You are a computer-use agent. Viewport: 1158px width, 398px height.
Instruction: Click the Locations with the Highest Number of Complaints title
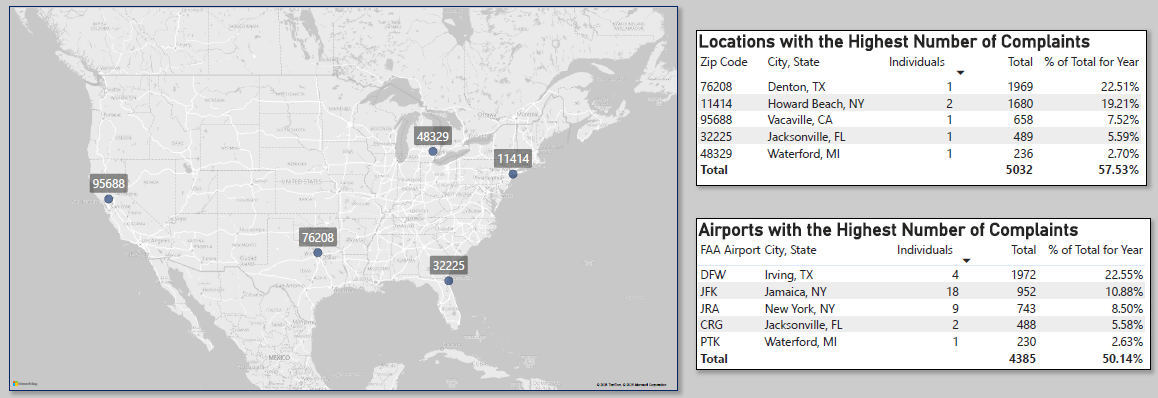tap(894, 41)
